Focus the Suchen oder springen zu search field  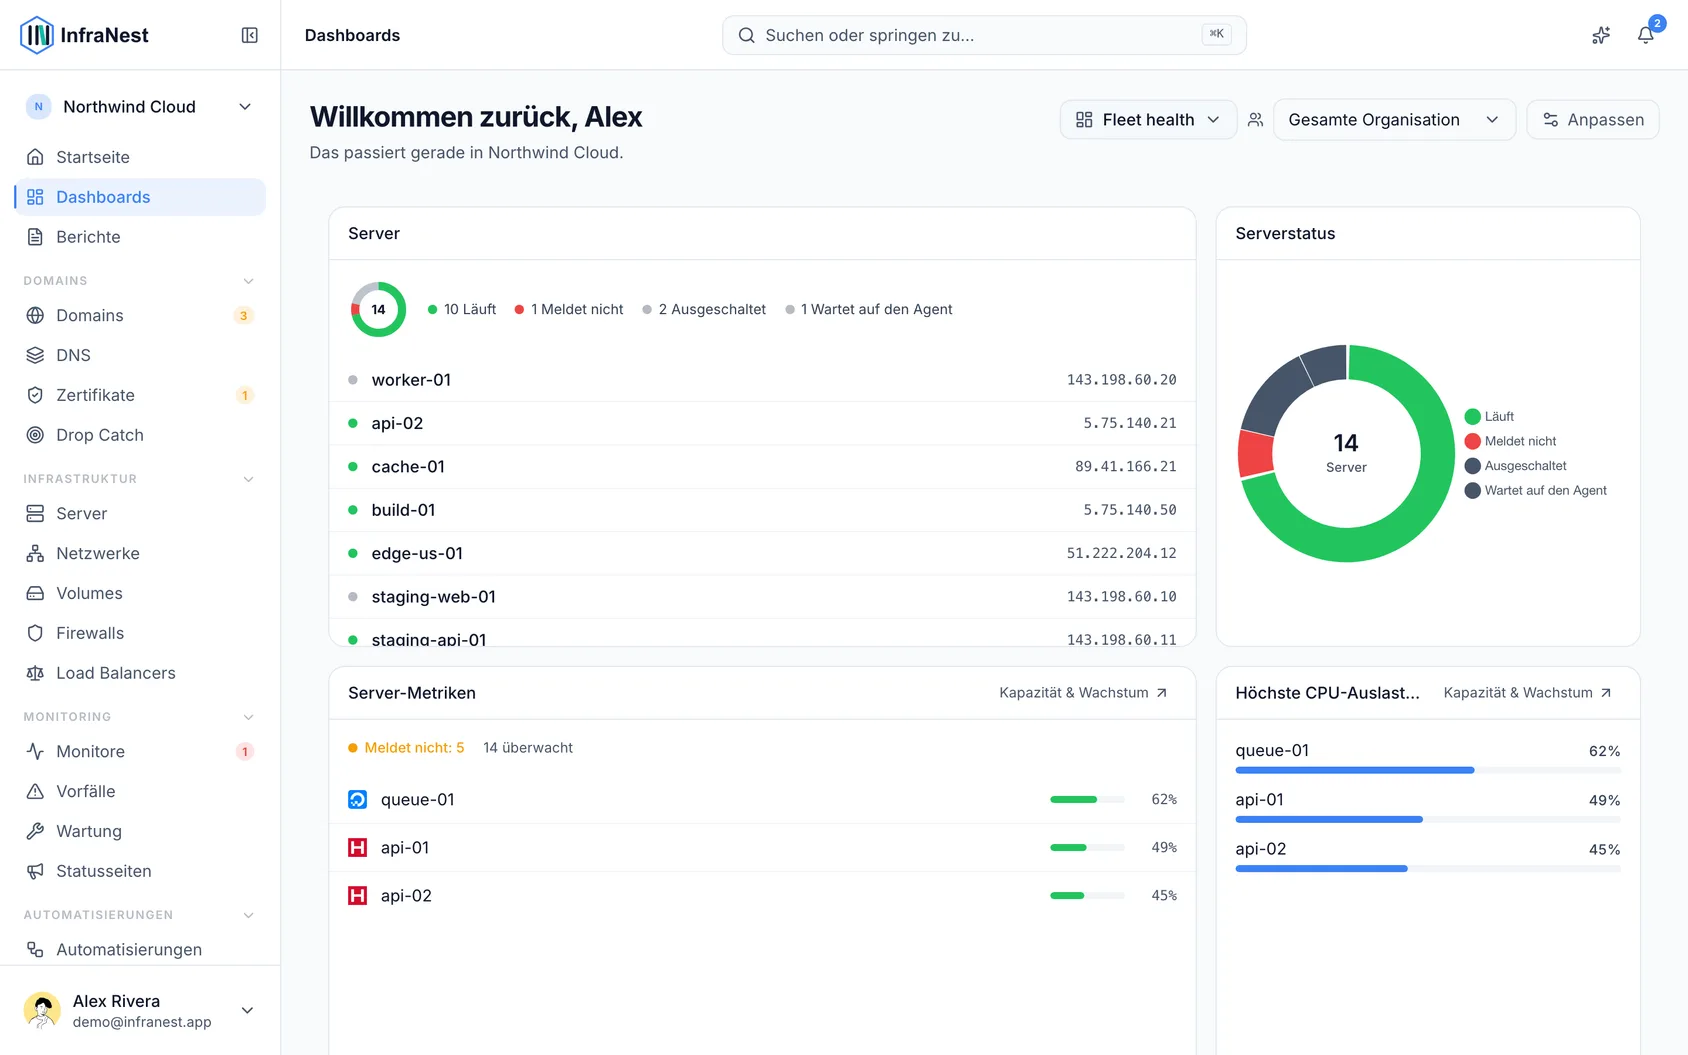pyautogui.click(x=984, y=35)
